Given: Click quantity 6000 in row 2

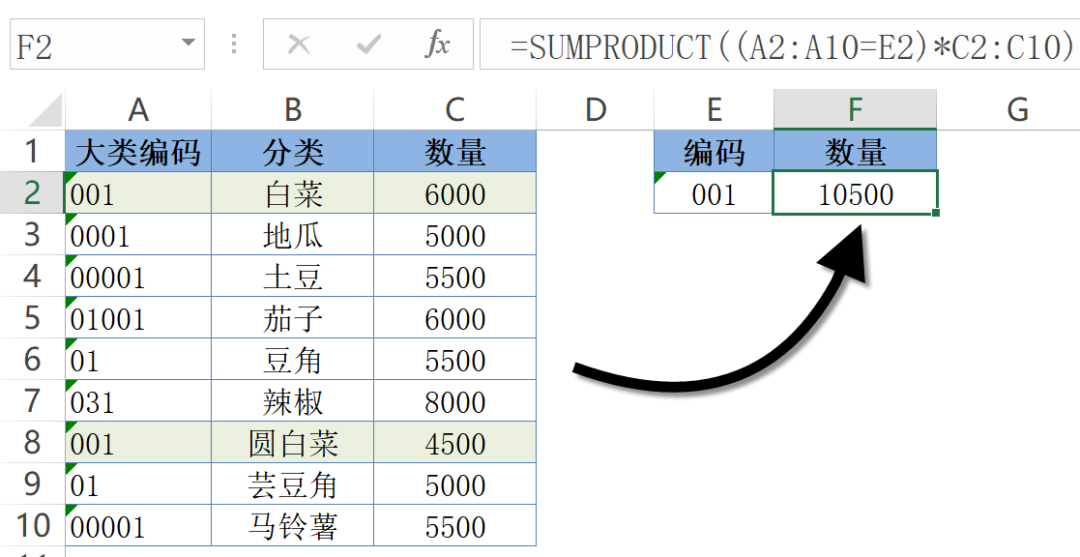Looking at the screenshot, I should (x=455, y=193).
